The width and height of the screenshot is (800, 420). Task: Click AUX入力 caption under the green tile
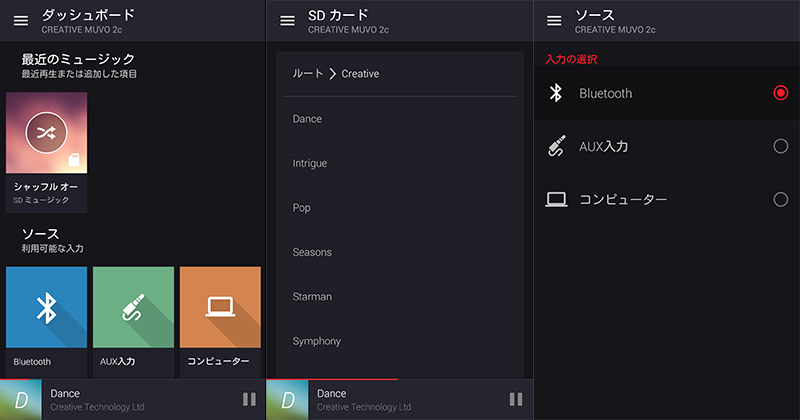tap(118, 361)
